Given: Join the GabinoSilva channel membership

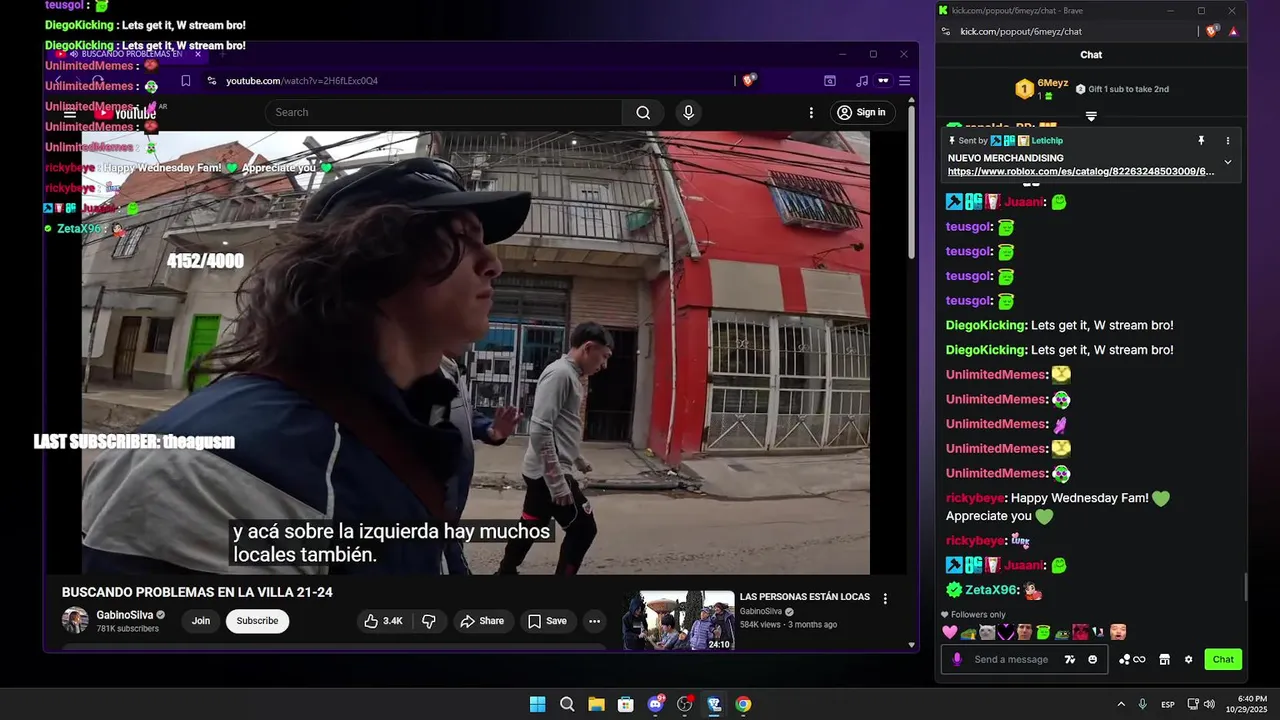Looking at the screenshot, I should (201, 621).
